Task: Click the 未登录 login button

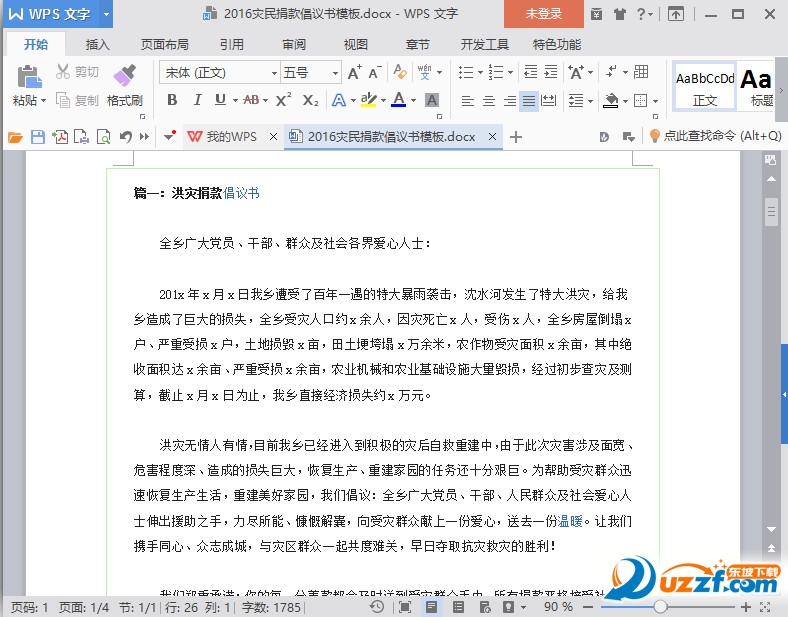Action: pos(544,14)
